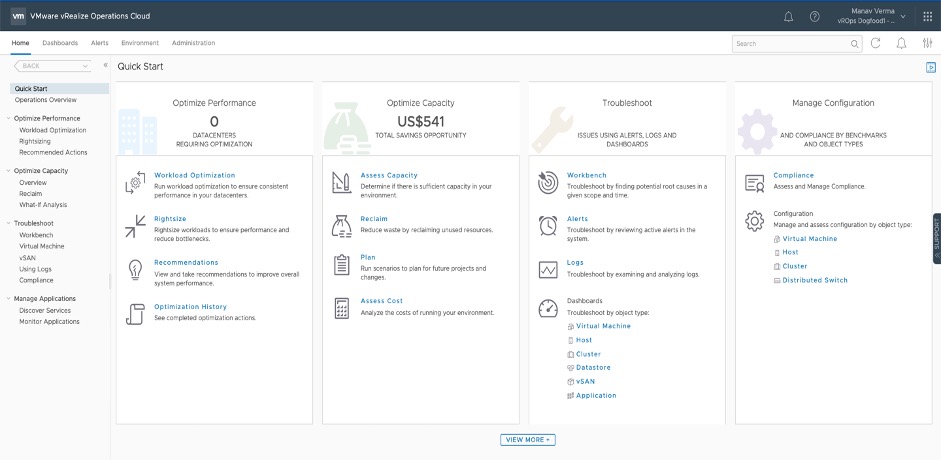Click the Logs chart icon
This screenshot has height=460, width=941.
[548, 270]
